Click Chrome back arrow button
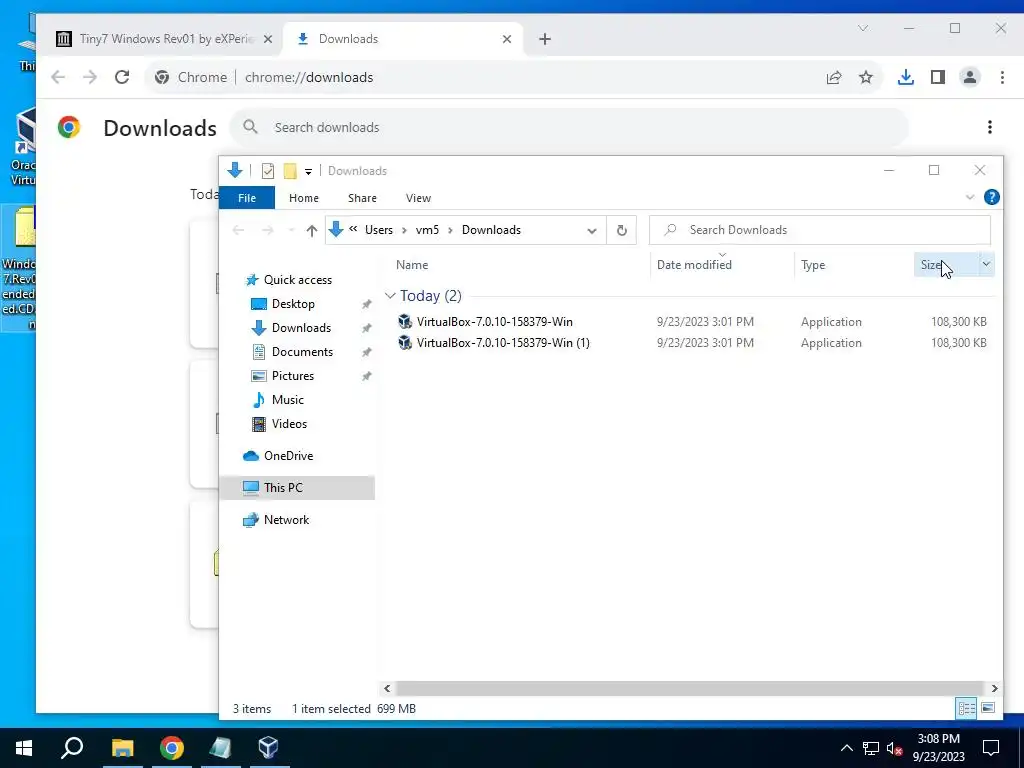 pyautogui.click(x=58, y=77)
